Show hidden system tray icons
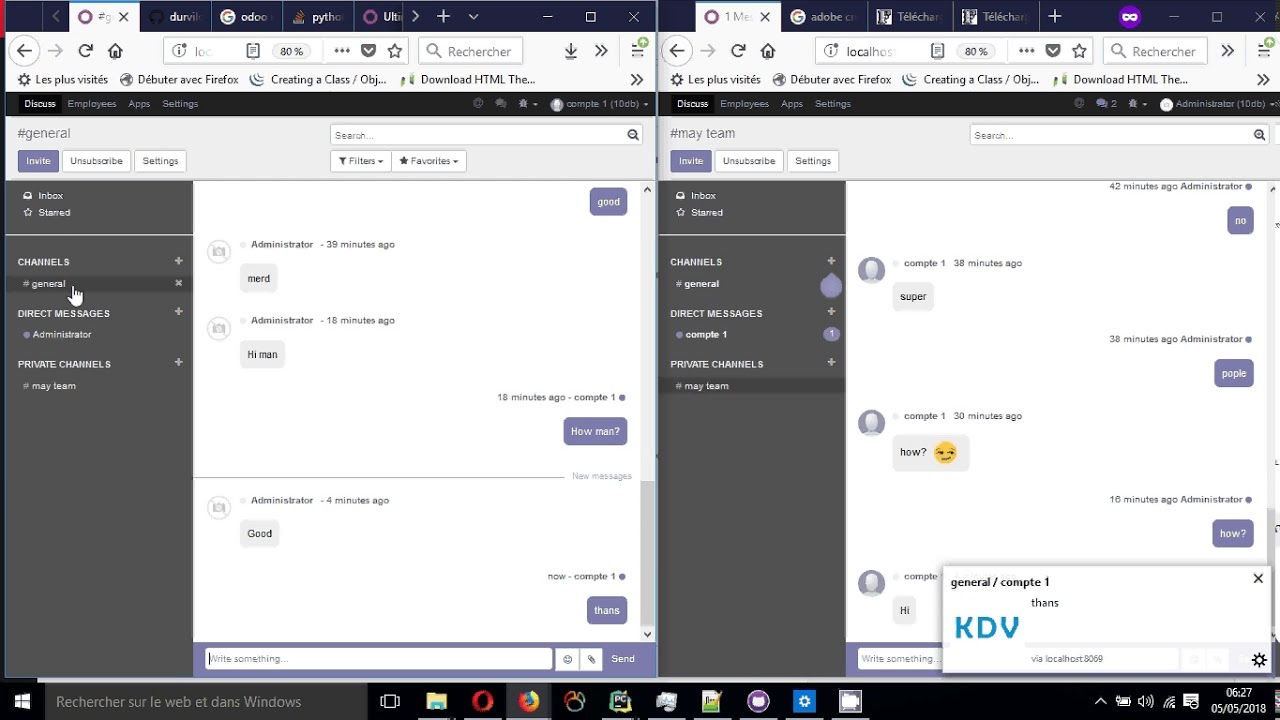This screenshot has width=1280, height=720. tap(1100, 702)
